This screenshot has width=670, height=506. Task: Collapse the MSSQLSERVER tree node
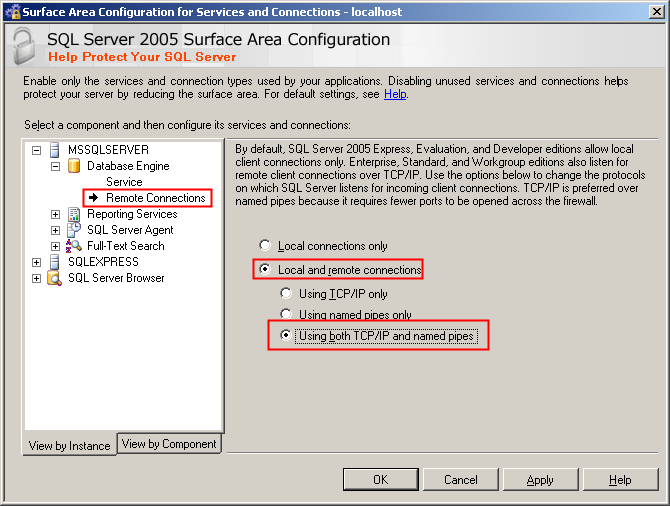[x=37, y=150]
